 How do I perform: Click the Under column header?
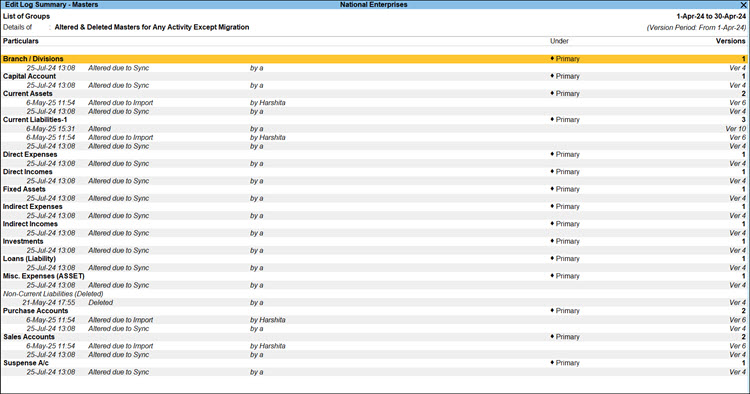pos(559,41)
